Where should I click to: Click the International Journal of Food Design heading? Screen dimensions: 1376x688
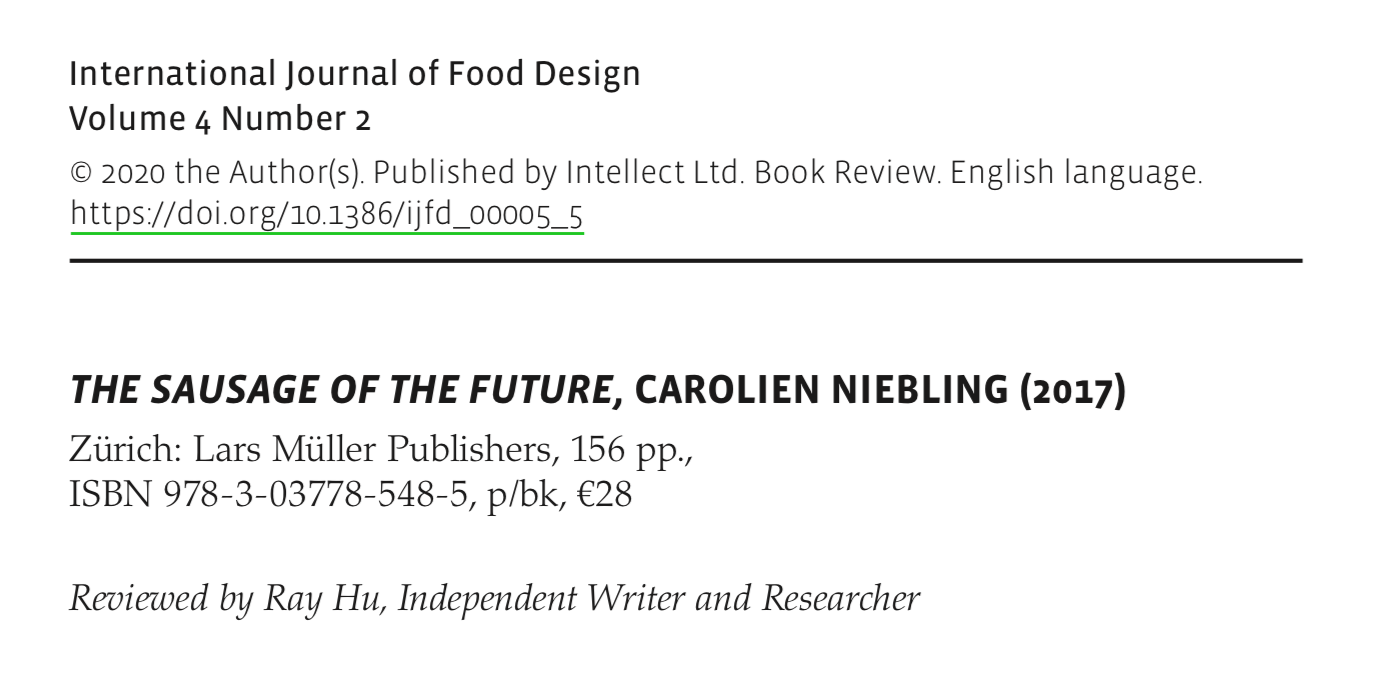354,76
